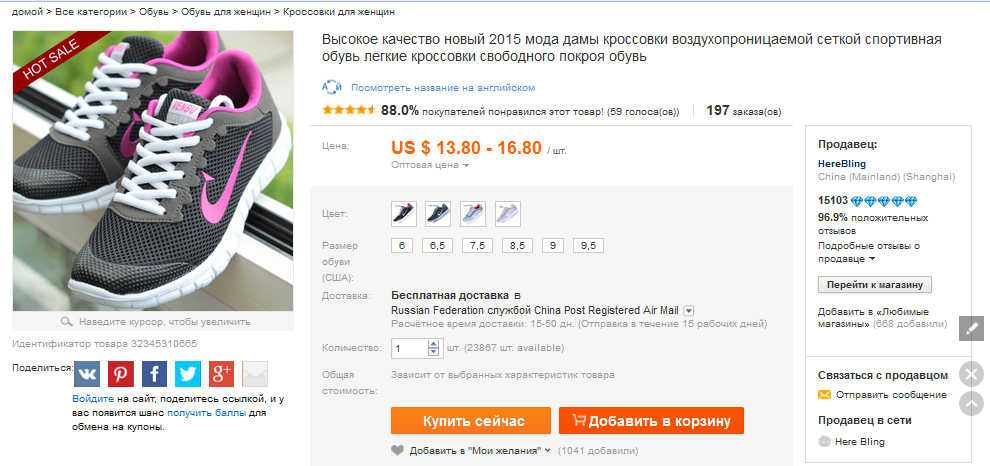This screenshot has width=990, height=466.
Task: Select shoe size 6
Action: tap(402, 246)
